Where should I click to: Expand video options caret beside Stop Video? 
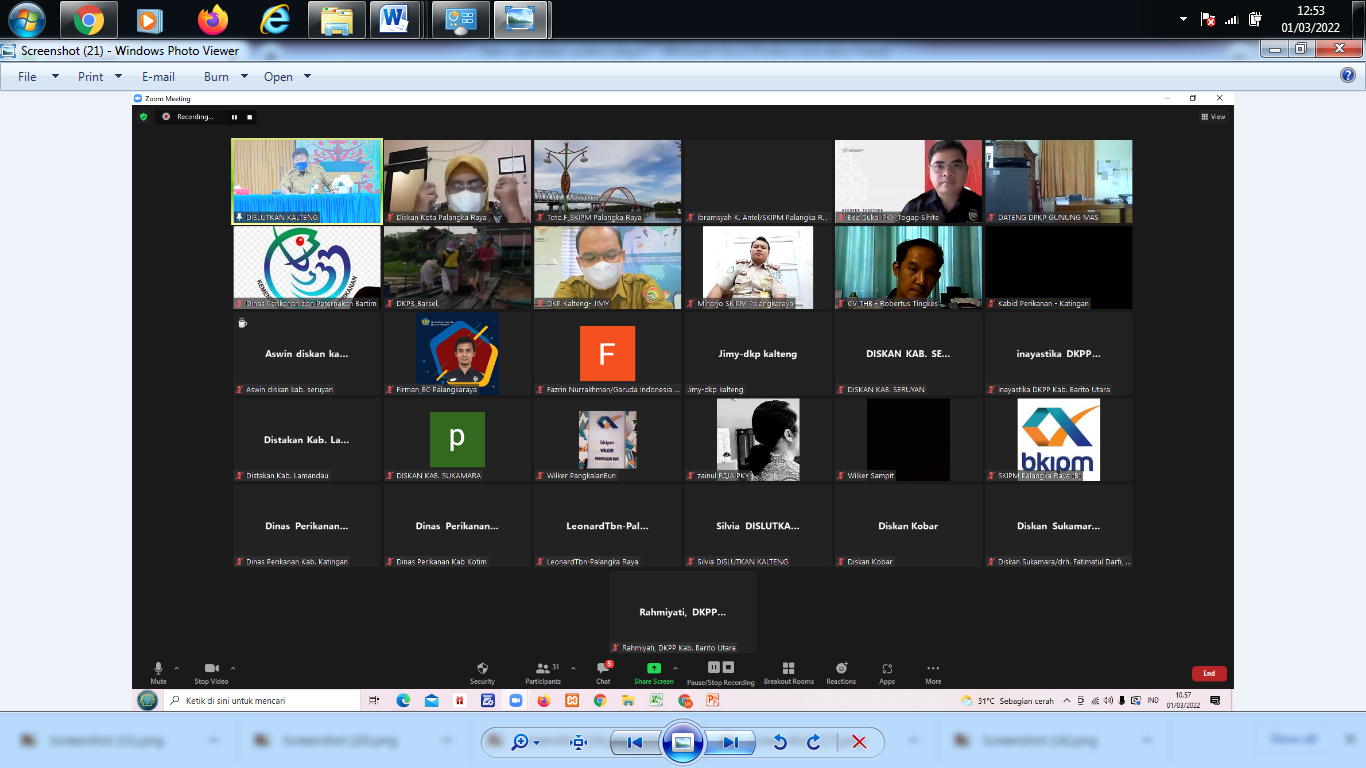pyautogui.click(x=233, y=668)
